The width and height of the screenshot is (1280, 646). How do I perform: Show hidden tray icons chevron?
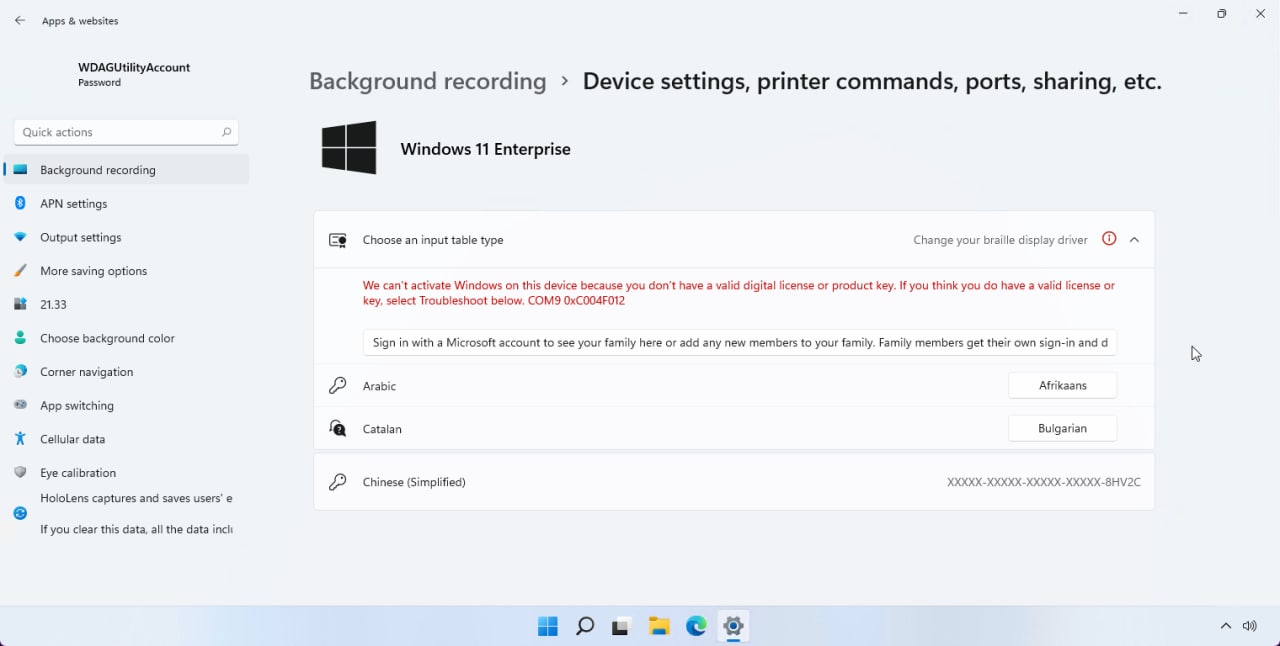point(1225,626)
